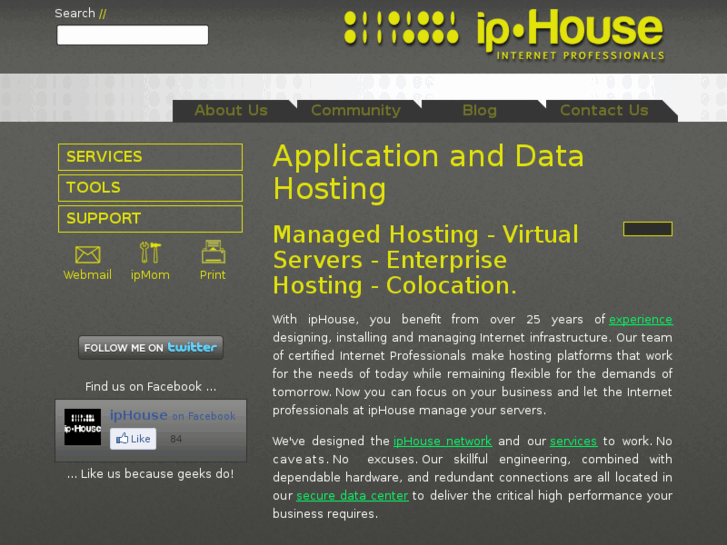Screen dimensions: 727x545
Task: Follow the 'services' hyperlink in paragraph
Action: (573, 441)
